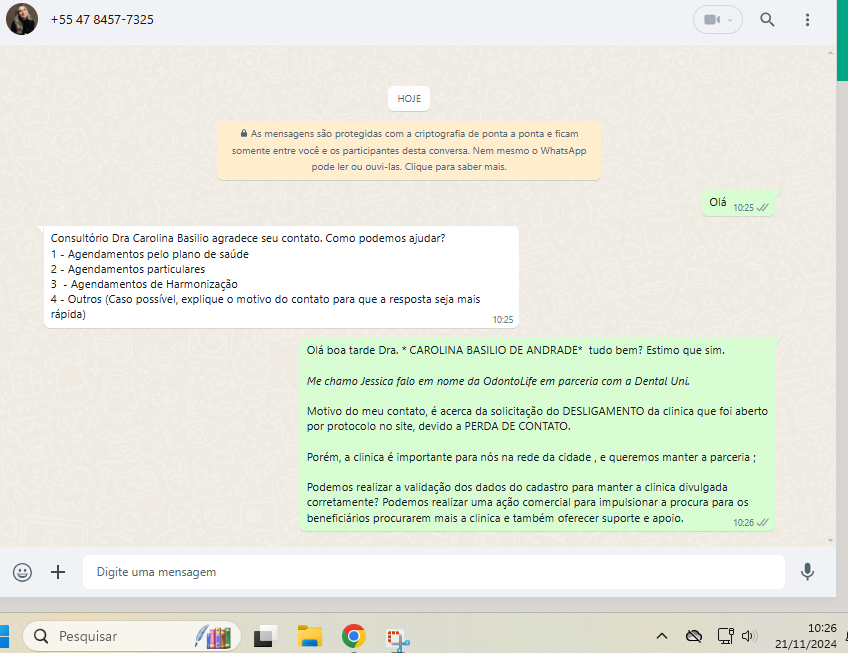Screen dimensions: 848x653
Task: Open the attach plus menu
Action: tap(58, 572)
